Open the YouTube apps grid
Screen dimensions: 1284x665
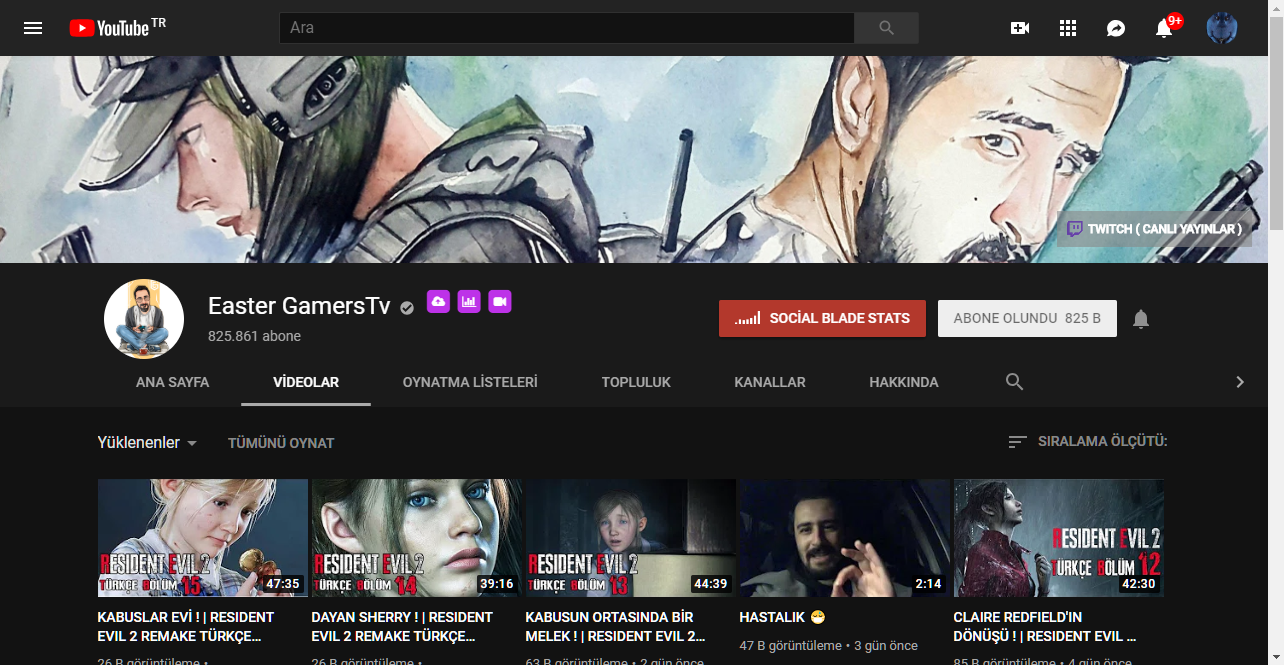pos(1068,28)
